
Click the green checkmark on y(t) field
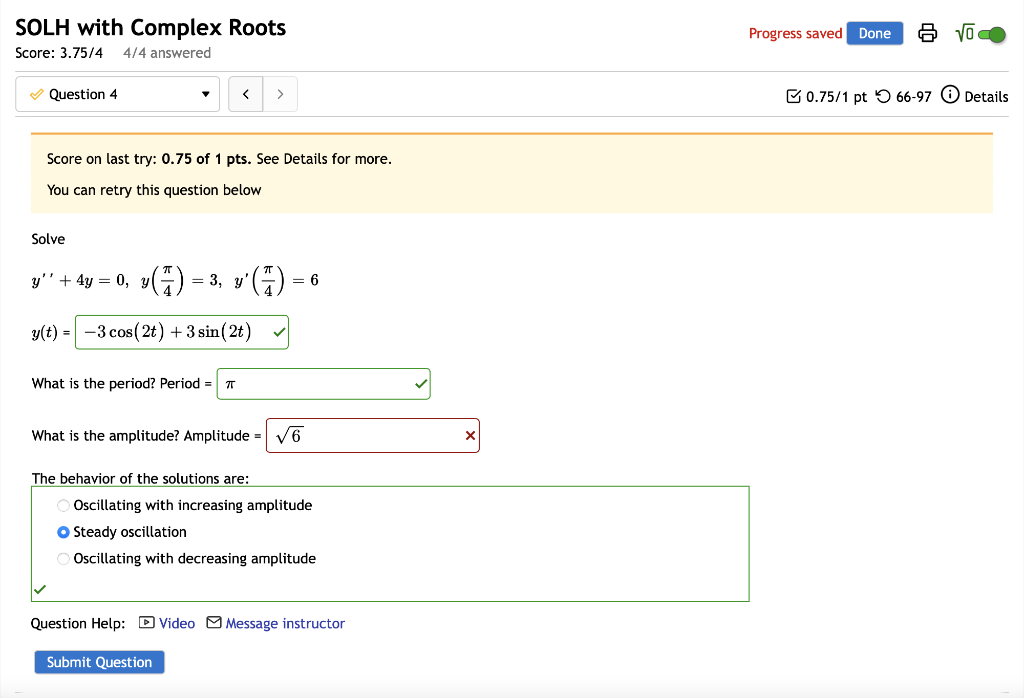[280, 332]
